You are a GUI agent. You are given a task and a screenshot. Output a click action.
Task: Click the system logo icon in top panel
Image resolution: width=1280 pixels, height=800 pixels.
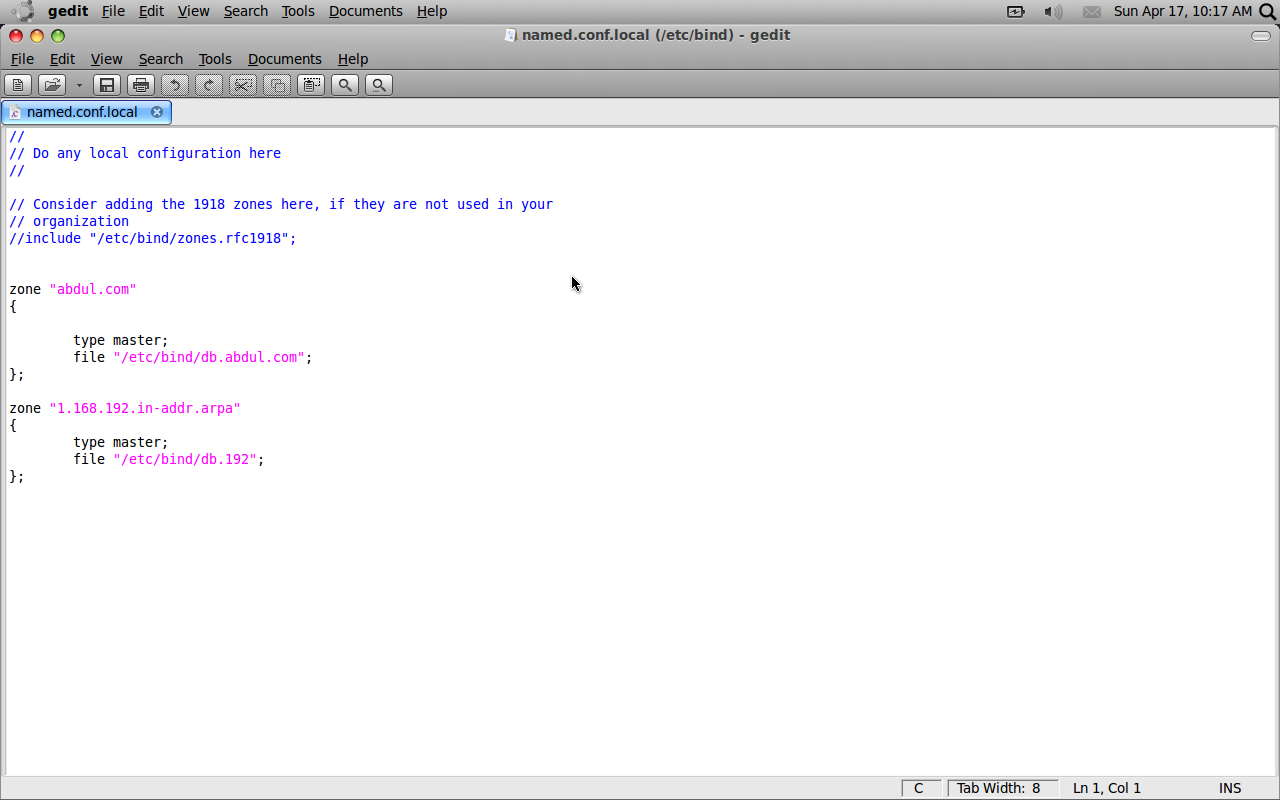click(x=22, y=11)
